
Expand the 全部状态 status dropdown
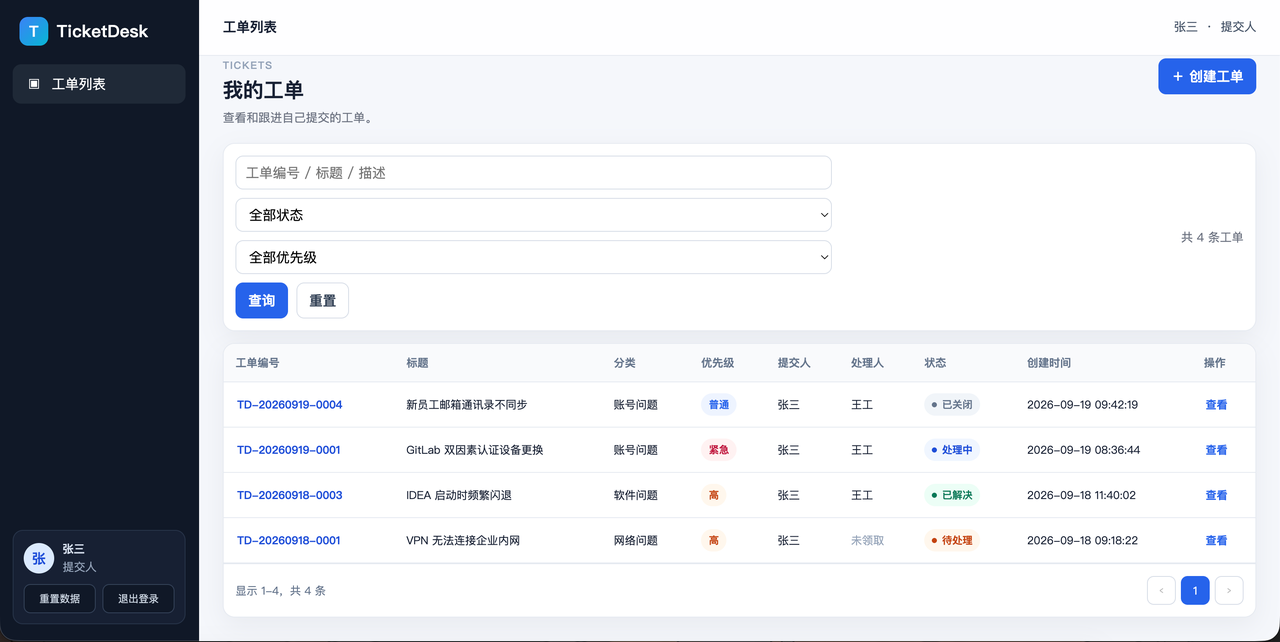point(533,215)
